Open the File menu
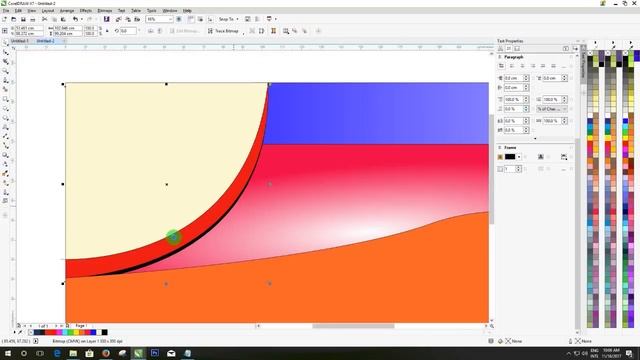The height and width of the screenshot is (360, 640). [6, 11]
